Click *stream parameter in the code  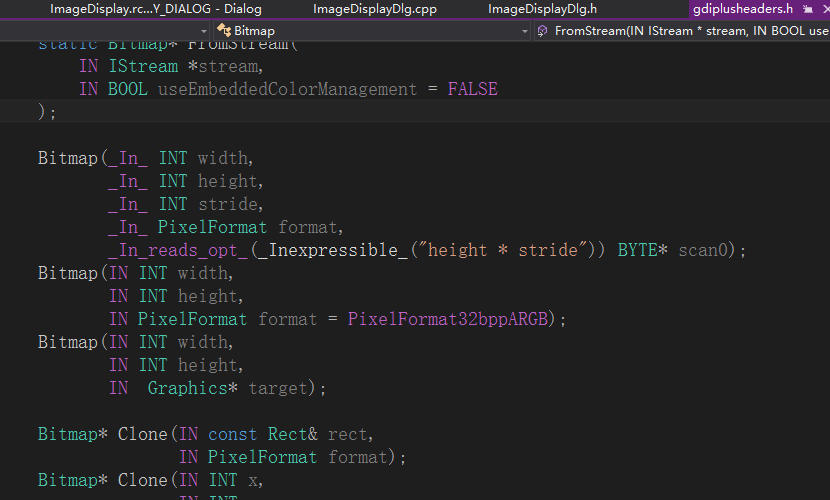(x=222, y=66)
